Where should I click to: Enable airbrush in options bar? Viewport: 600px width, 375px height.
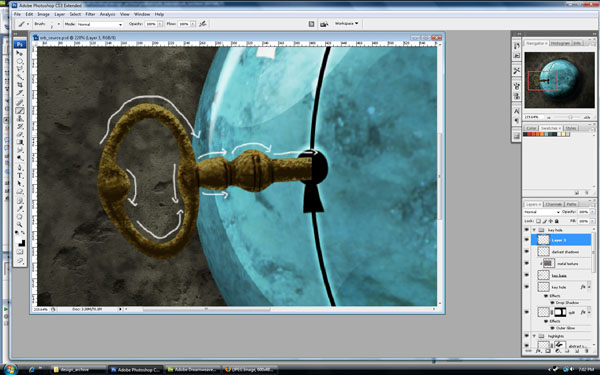point(203,24)
